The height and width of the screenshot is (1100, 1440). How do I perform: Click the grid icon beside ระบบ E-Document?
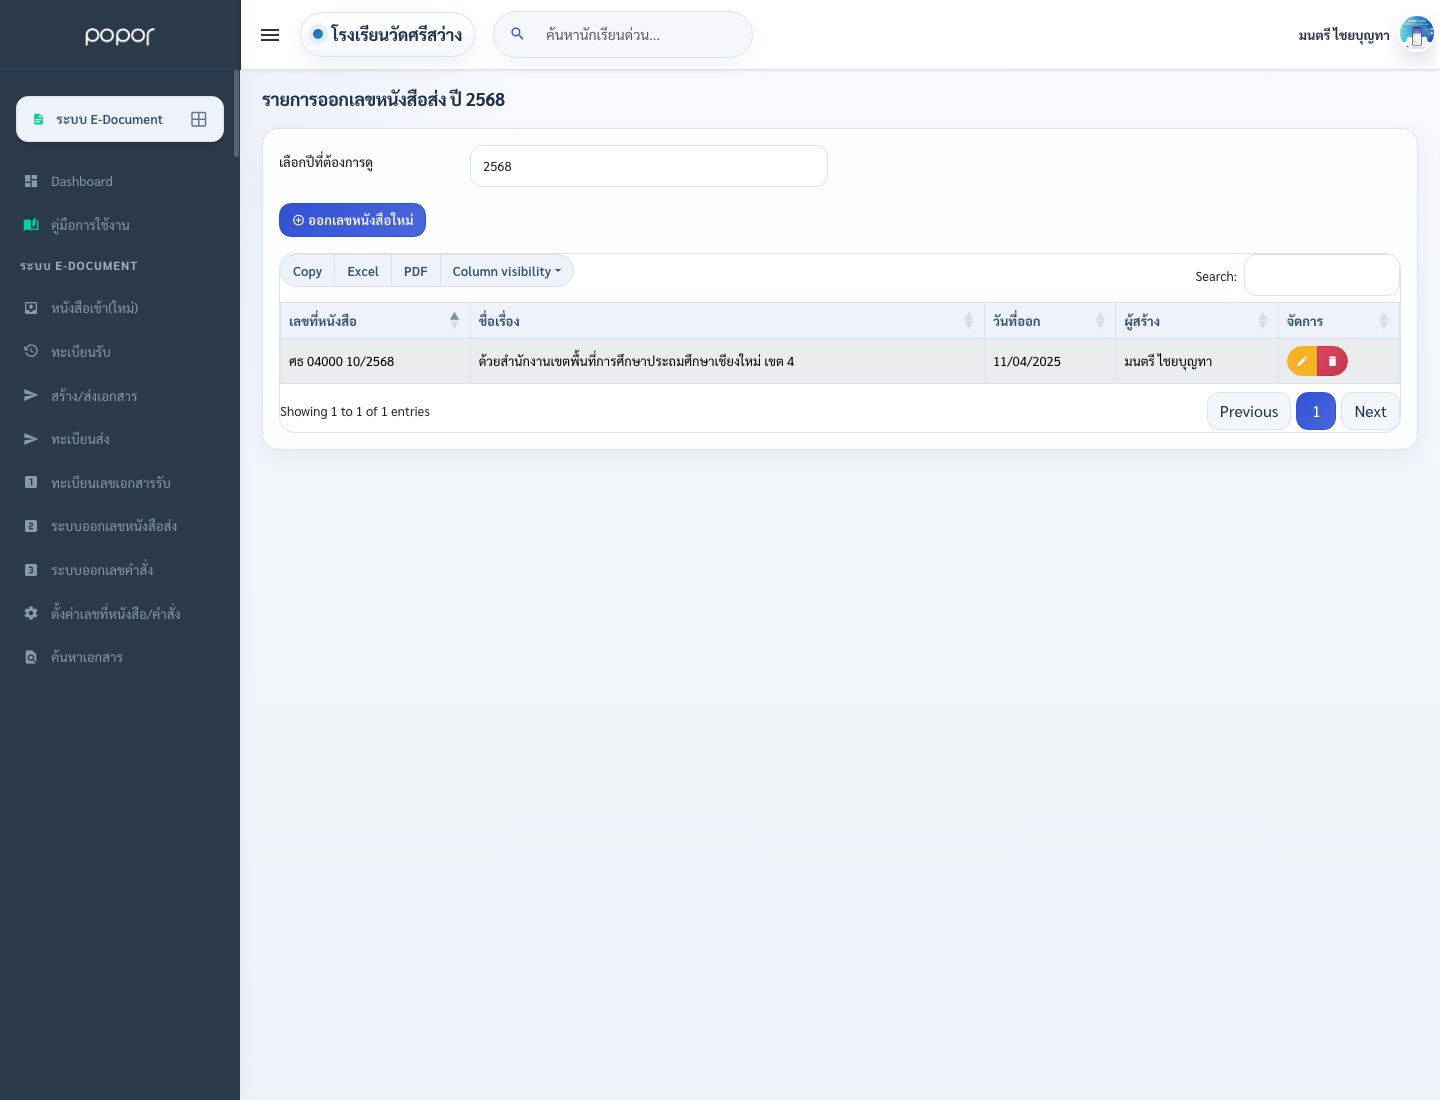[199, 119]
